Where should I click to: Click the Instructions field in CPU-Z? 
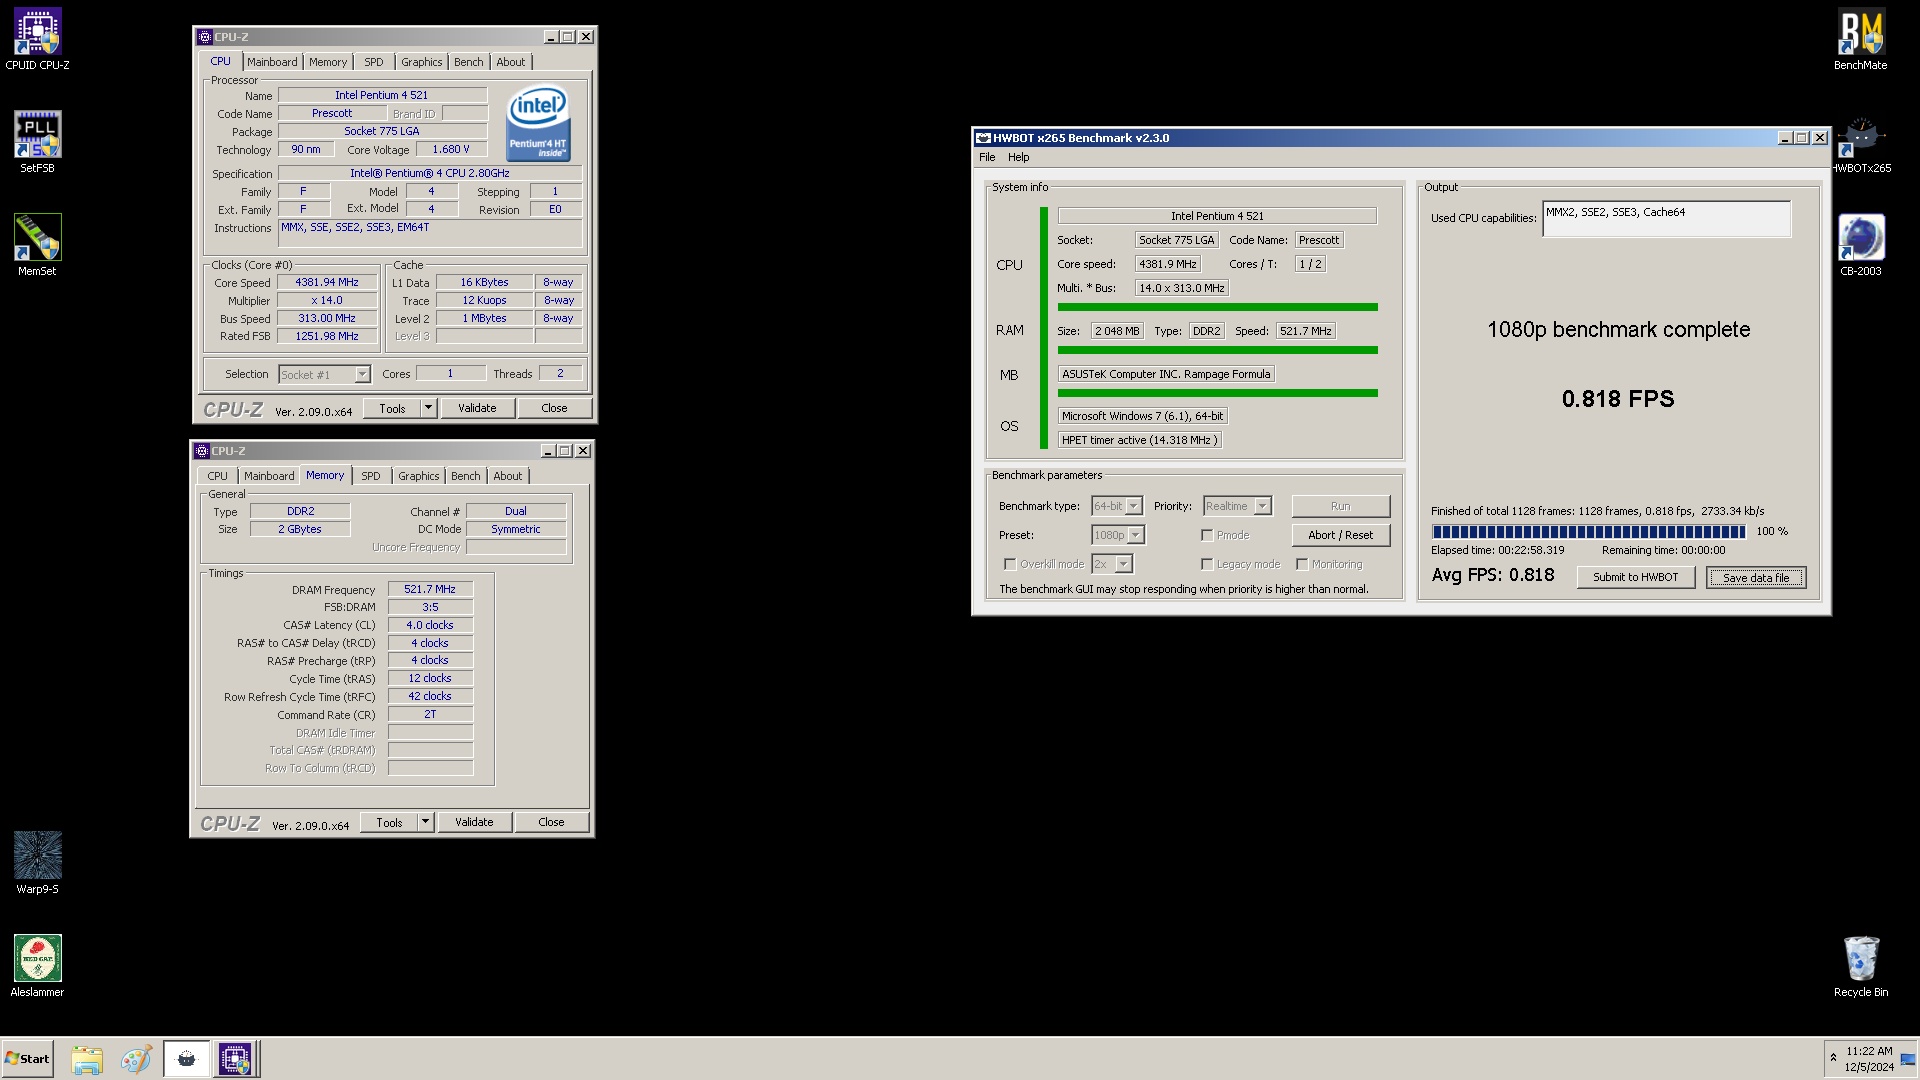pos(430,234)
